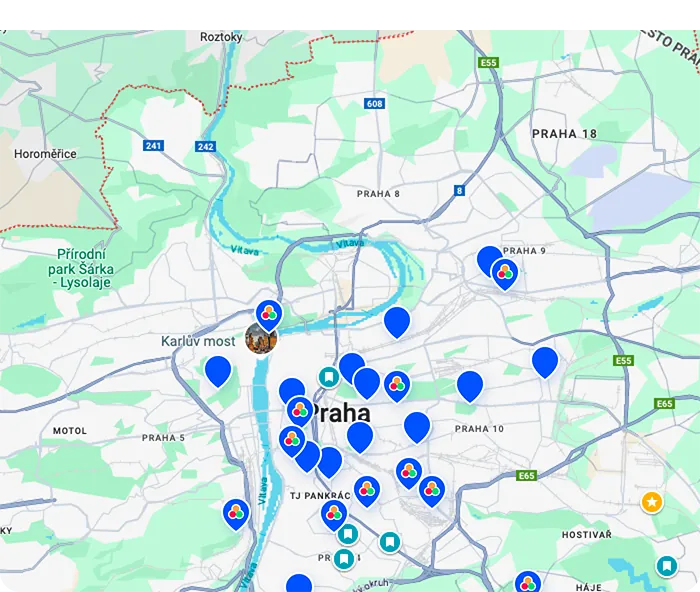Click the Karlův most photo thumbnail marker
Viewport: 700px width, 592px height.
[260, 338]
